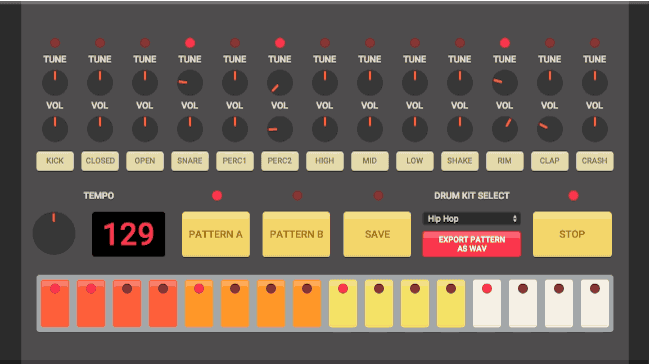
Task: Select the HIGH tom pad
Action: (x=325, y=161)
